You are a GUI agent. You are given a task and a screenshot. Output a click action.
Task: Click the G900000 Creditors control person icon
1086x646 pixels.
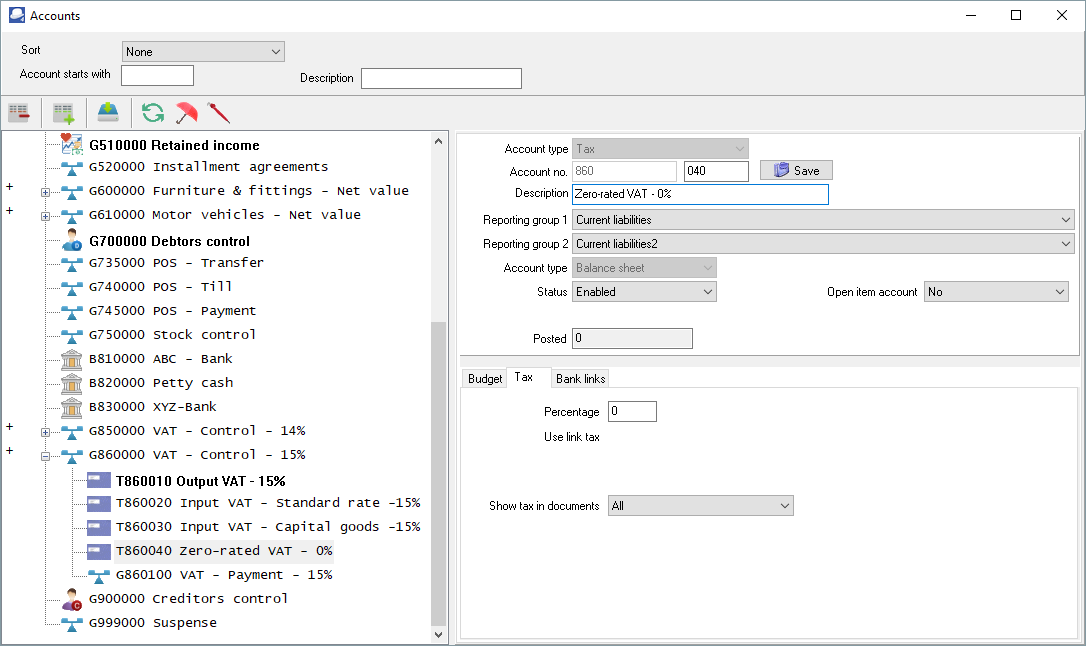71,599
